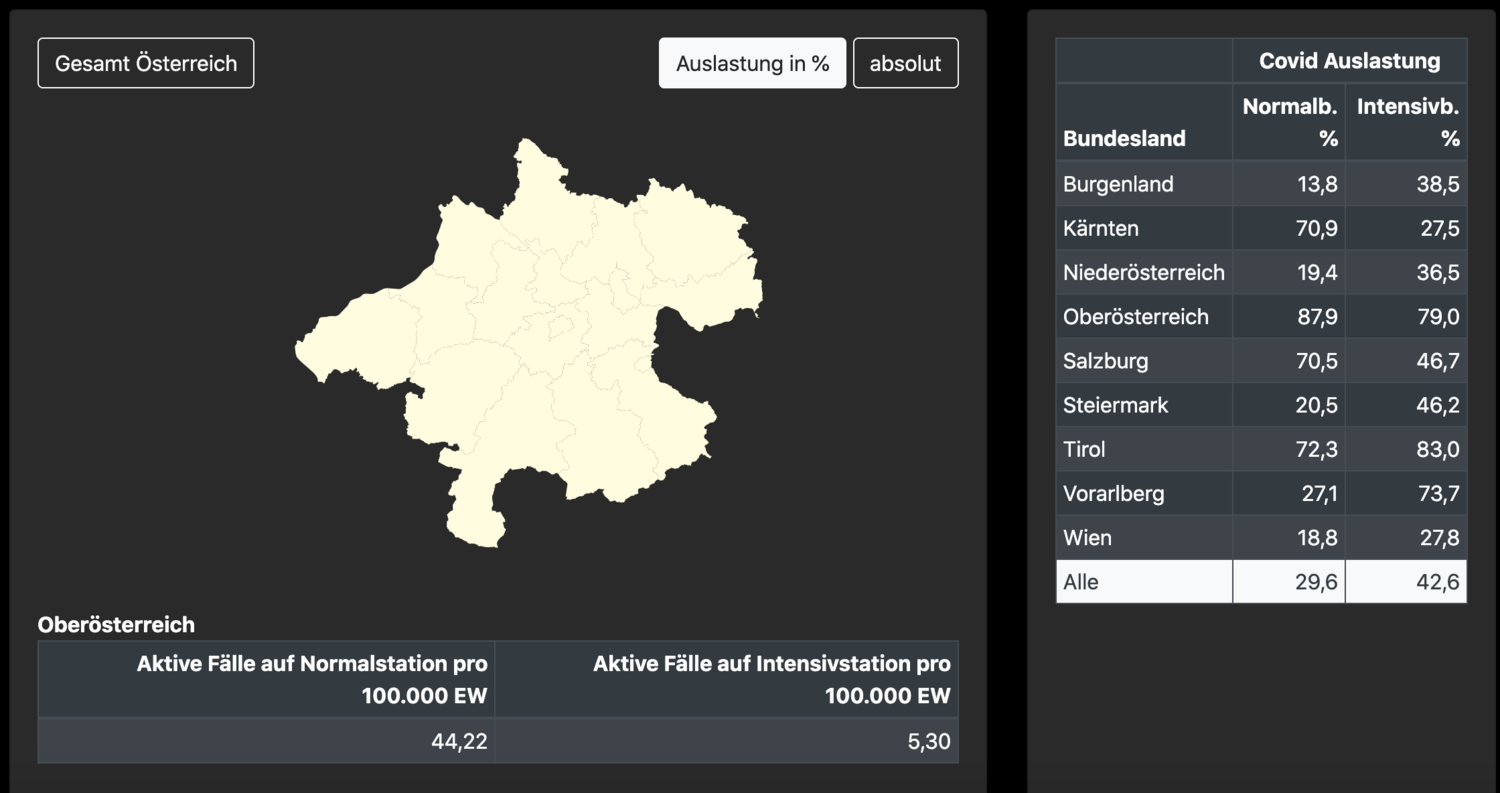Select the Auslastung in % view
Screen dimensions: 1500x793
(x=752, y=62)
